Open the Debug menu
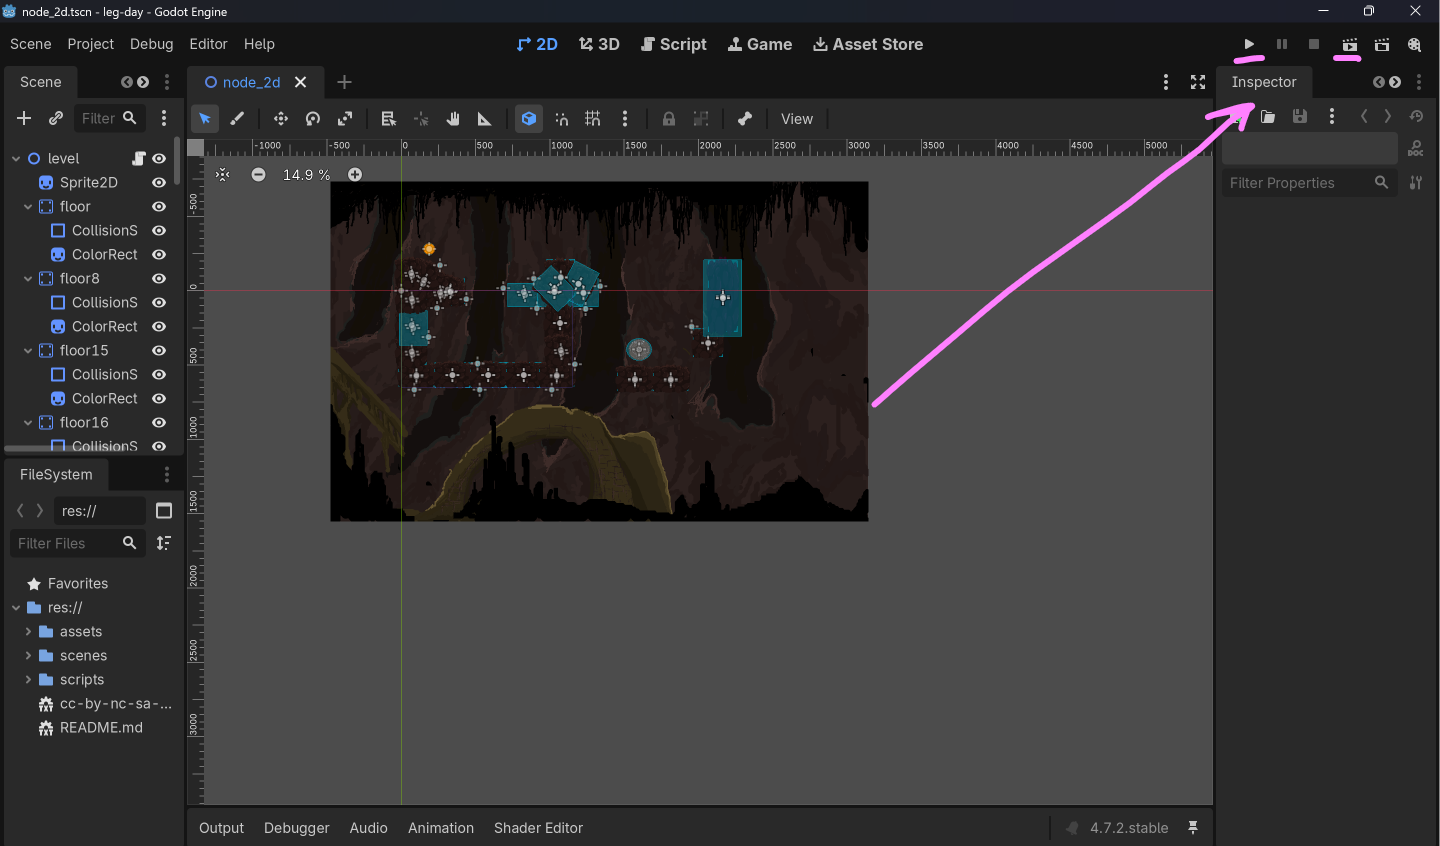This screenshot has height=846, width=1440. [152, 44]
